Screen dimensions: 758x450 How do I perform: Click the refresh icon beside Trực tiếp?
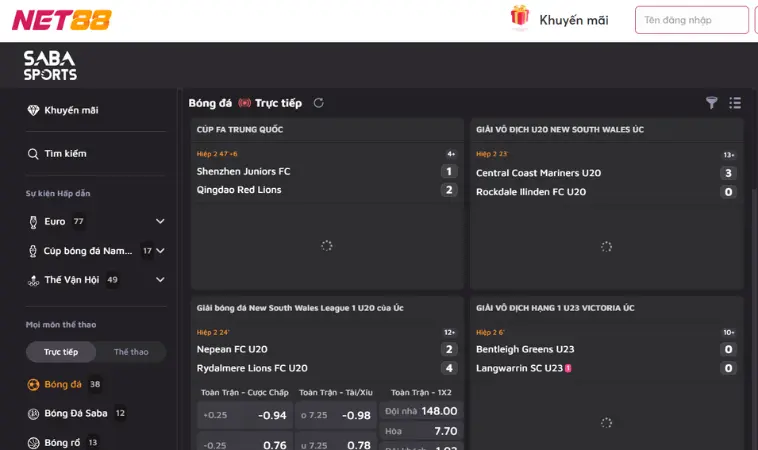coord(319,103)
